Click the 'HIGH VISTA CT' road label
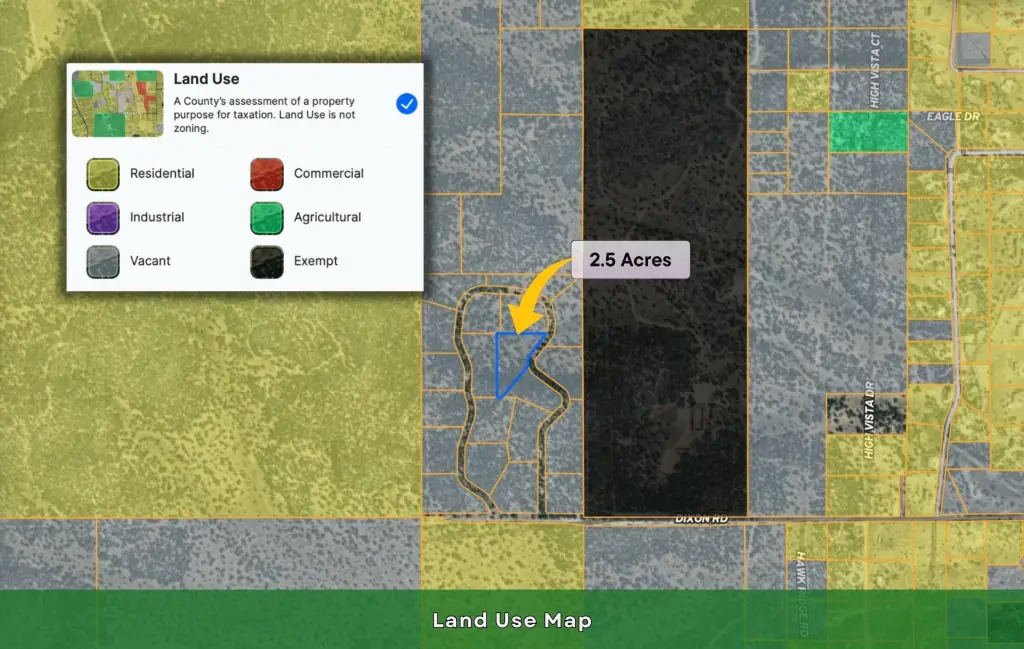This screenshot has width=1024, height=649. click(875, 71)
